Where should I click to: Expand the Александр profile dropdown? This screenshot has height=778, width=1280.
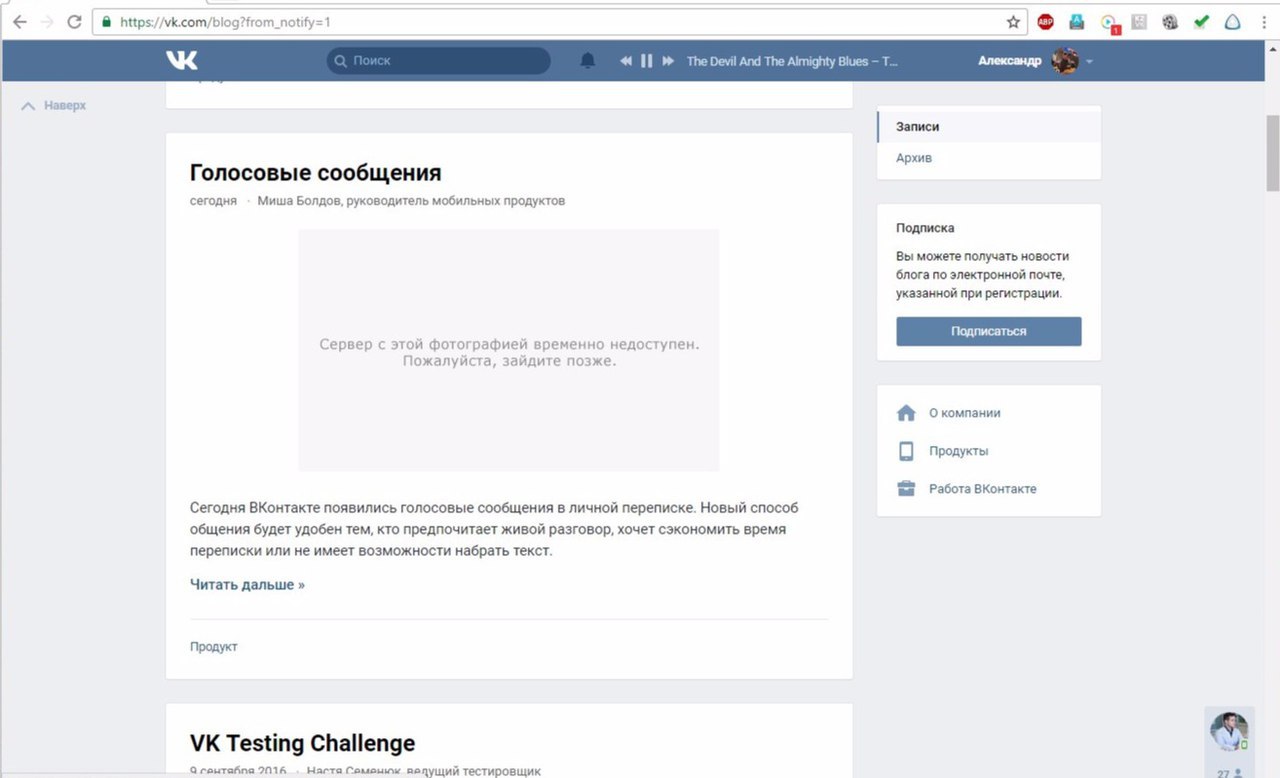coord(1089,62)
